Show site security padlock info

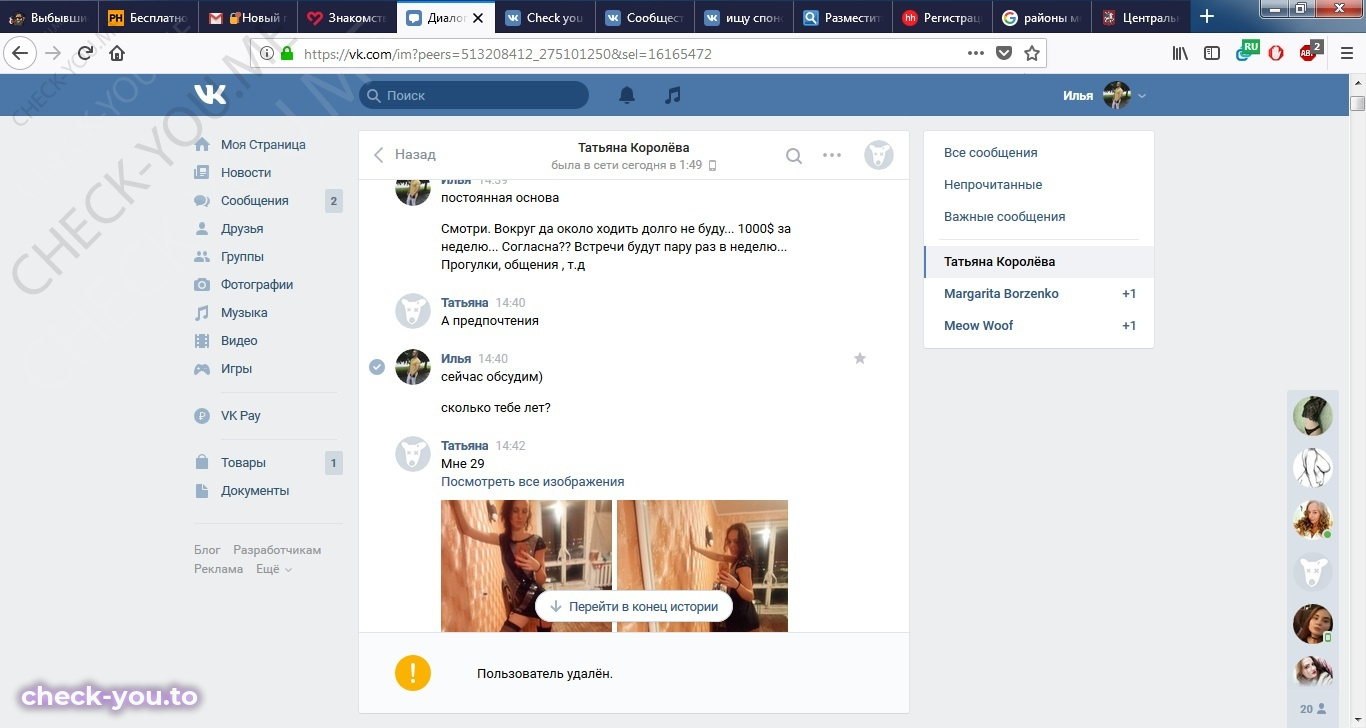point(287,53)
